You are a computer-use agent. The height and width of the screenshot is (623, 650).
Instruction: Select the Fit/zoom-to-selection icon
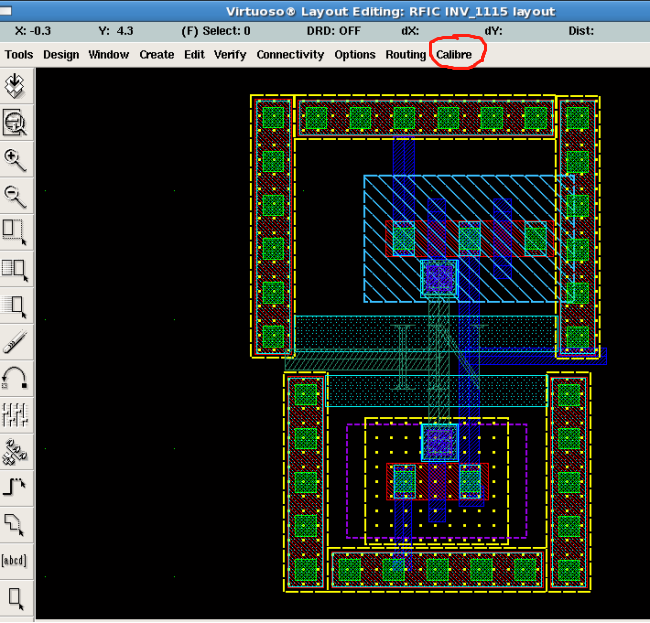pyautogui.click(x=15, y=123)
